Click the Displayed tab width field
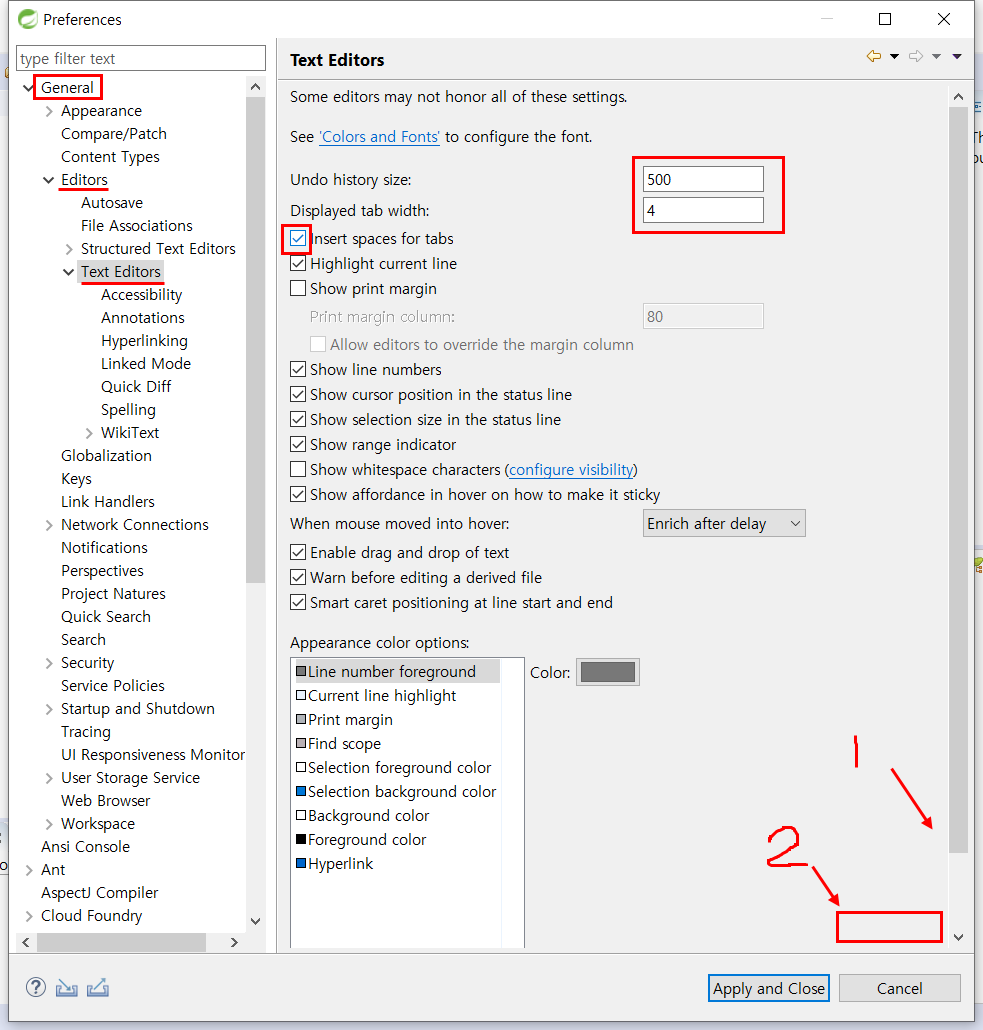 703,210
